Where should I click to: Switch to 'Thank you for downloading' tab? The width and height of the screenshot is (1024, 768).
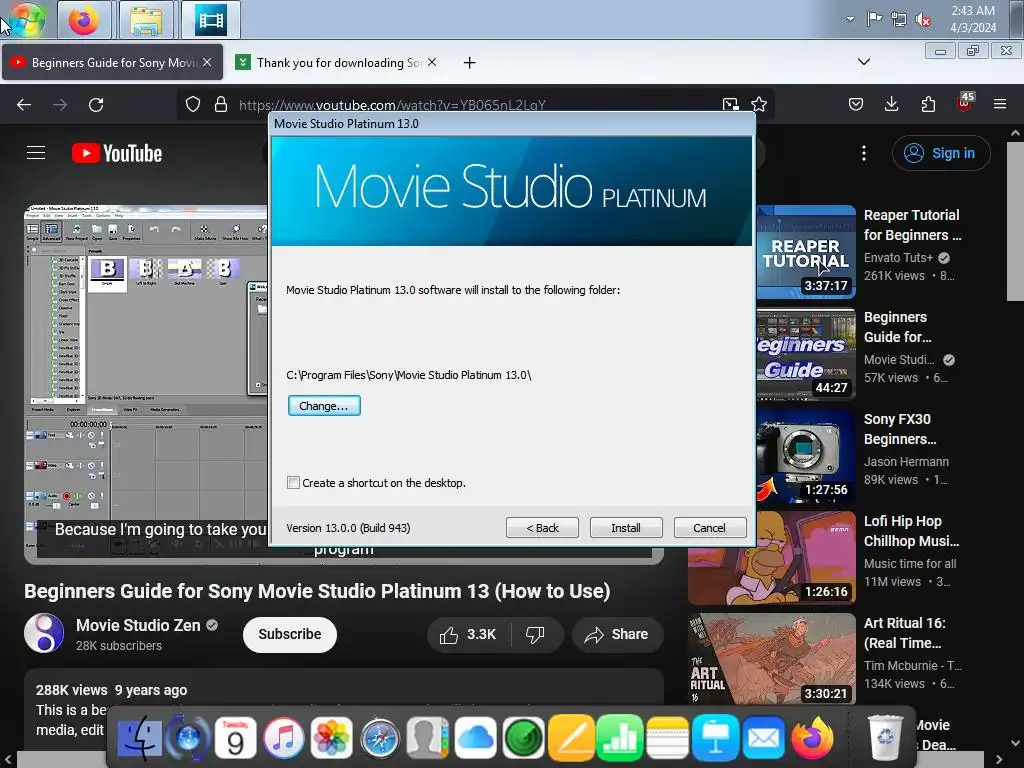[x=338, y=63]
